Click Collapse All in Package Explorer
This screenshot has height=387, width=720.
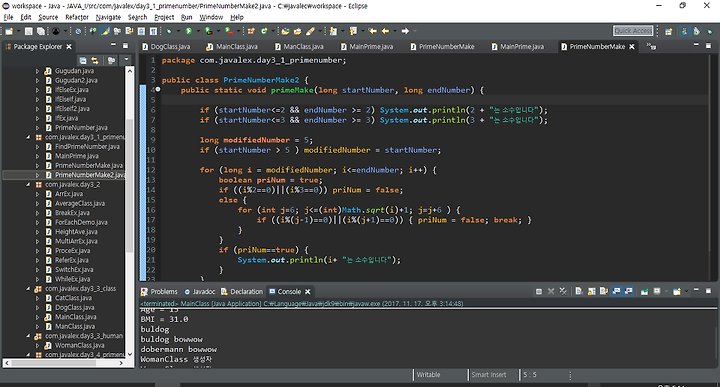[83, 60]
